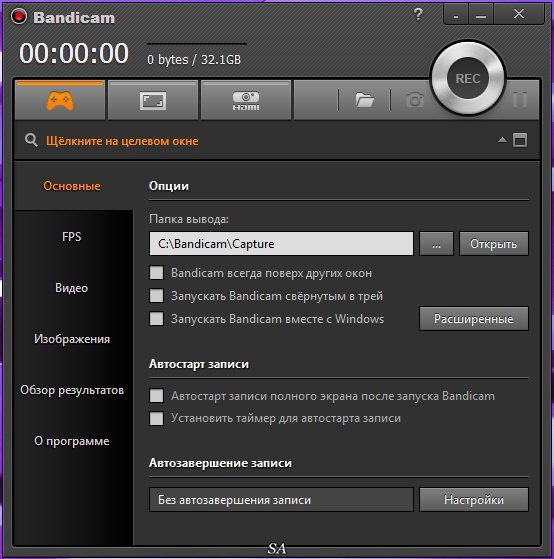Viewport: 554px width, 559px height.
Task: Open the Основные settings tab
Action: 72,186
